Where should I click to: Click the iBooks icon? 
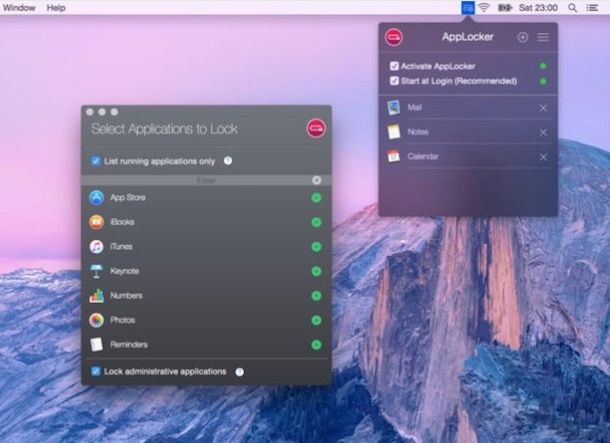pyautogui.click(x=96, y=222)
